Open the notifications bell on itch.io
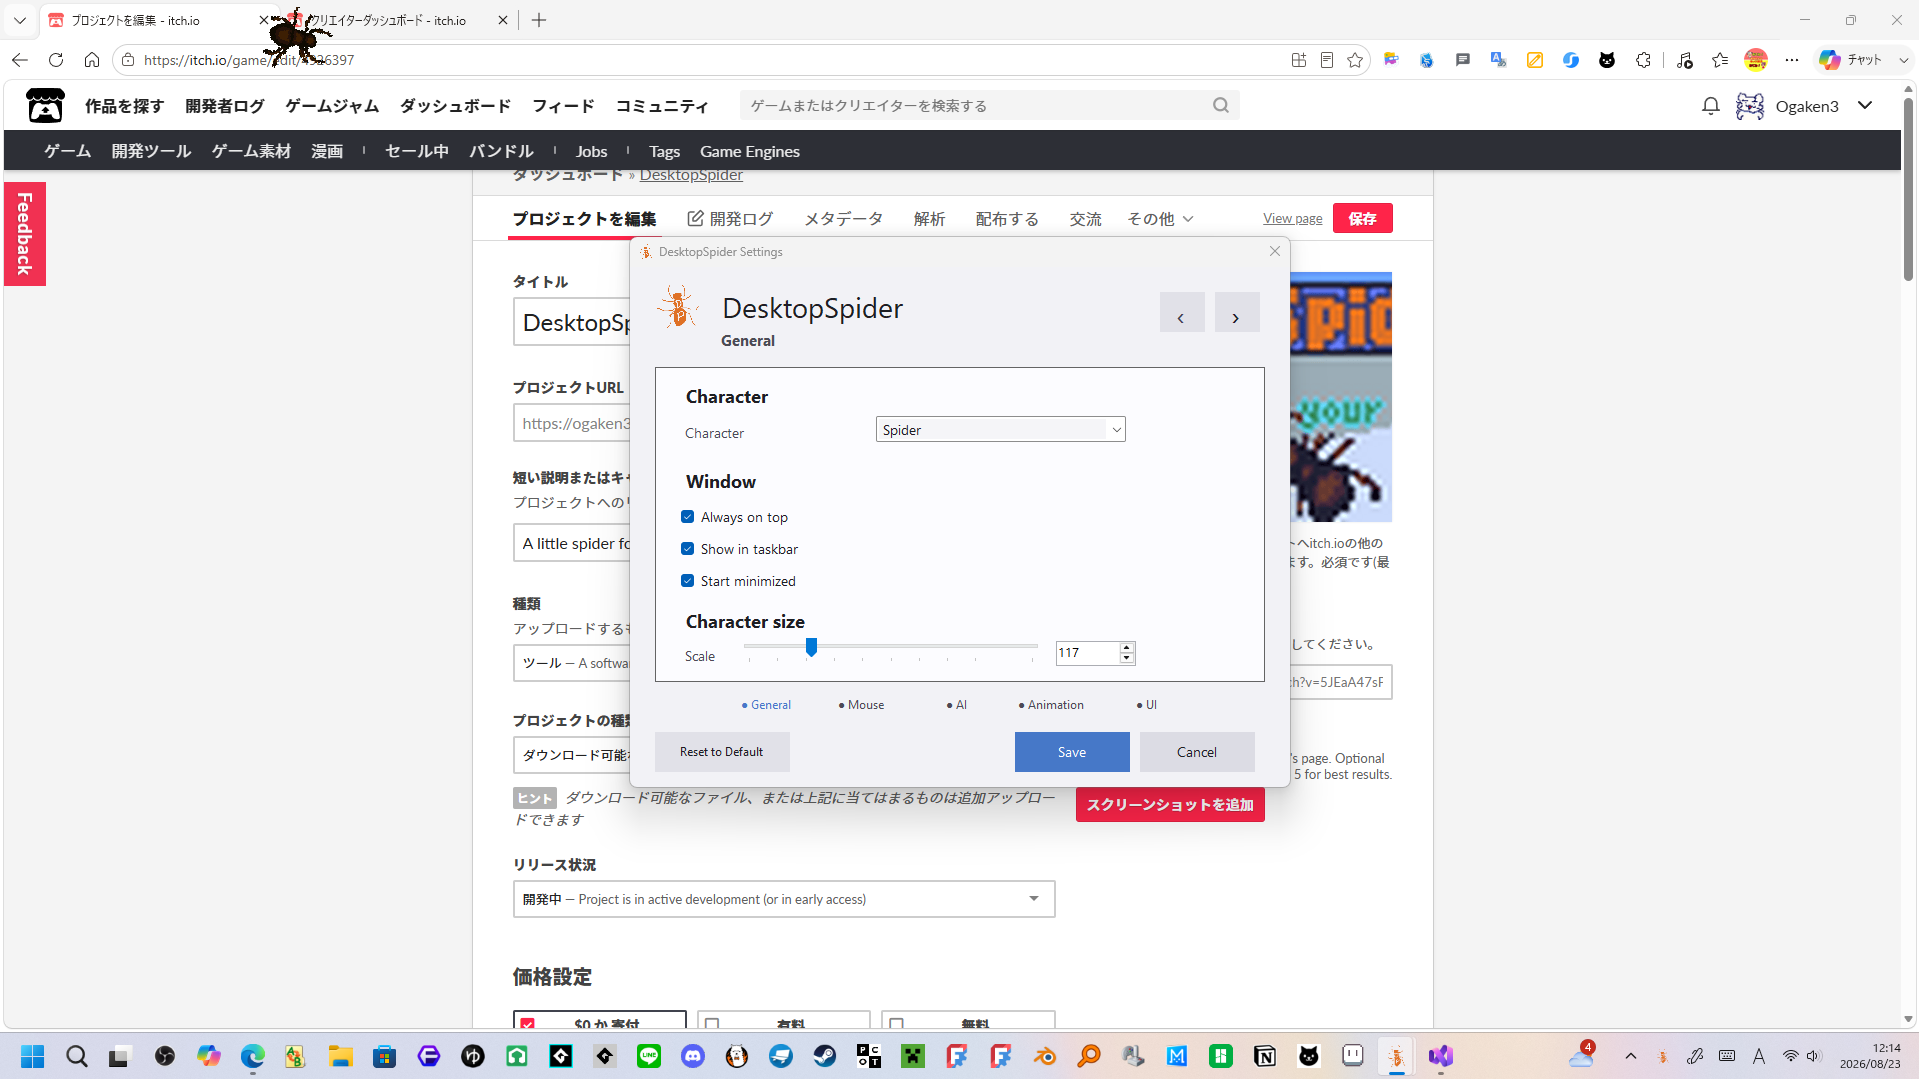 click(1710, 106)
